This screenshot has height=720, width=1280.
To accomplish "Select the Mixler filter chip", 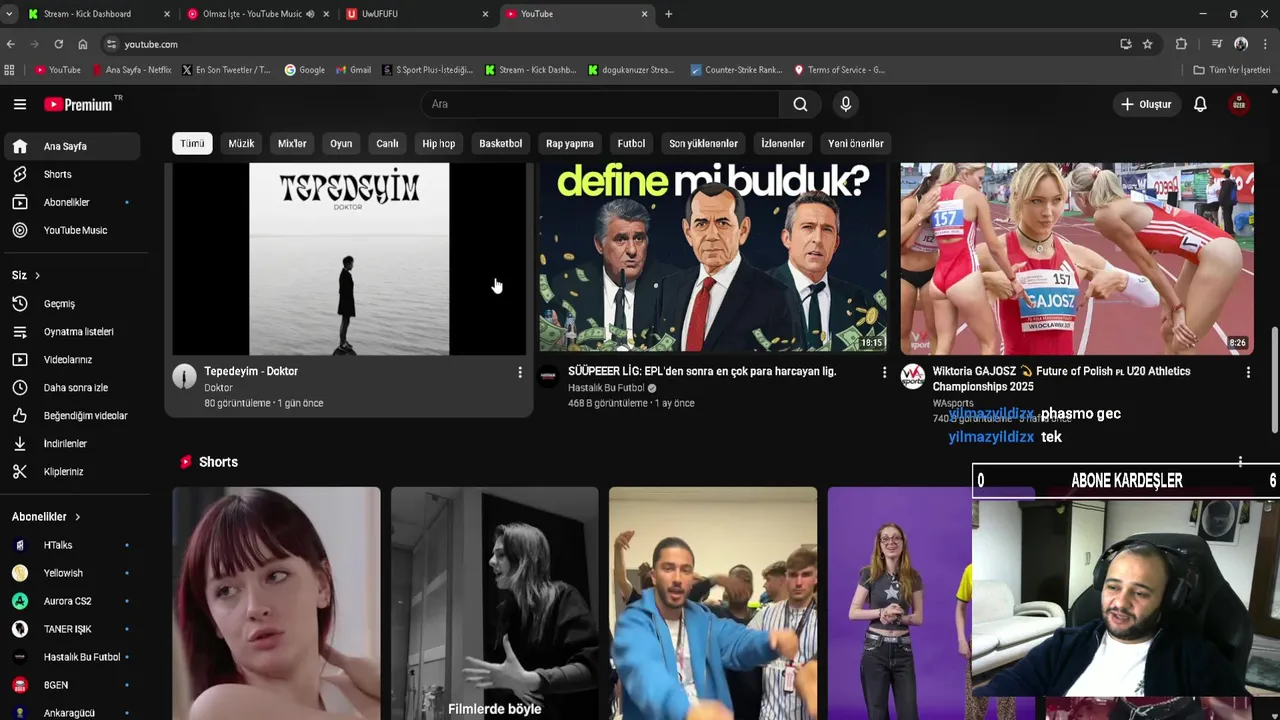I will 292,143.
